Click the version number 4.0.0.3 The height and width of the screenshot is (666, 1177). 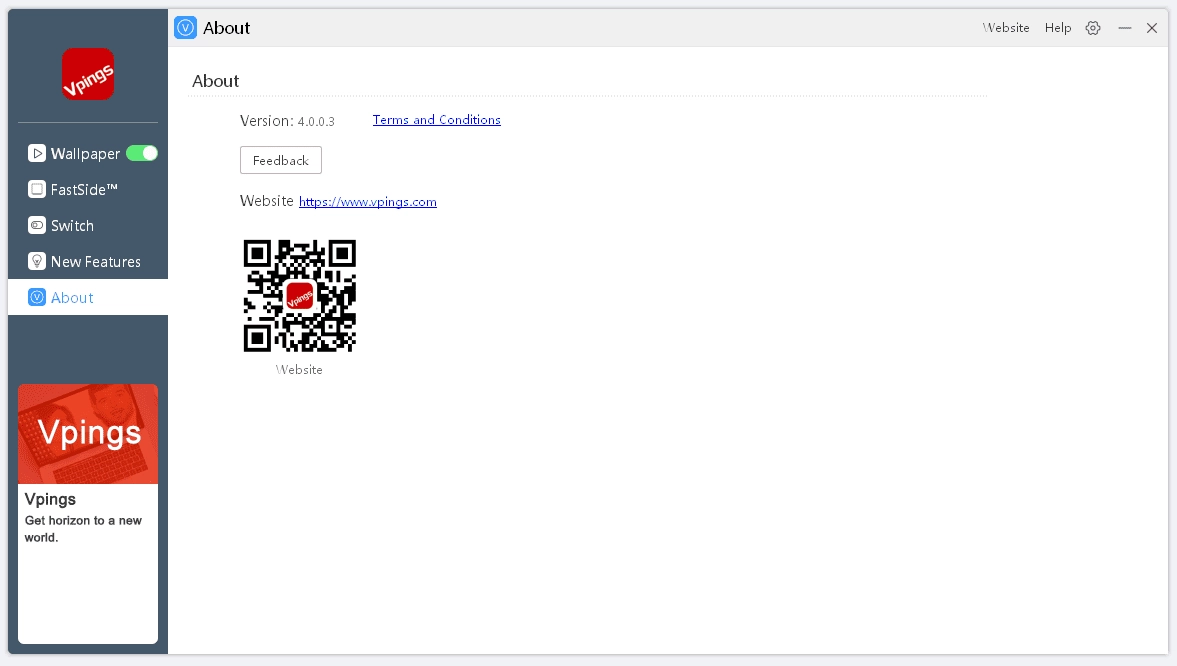(x=316, y=121)
